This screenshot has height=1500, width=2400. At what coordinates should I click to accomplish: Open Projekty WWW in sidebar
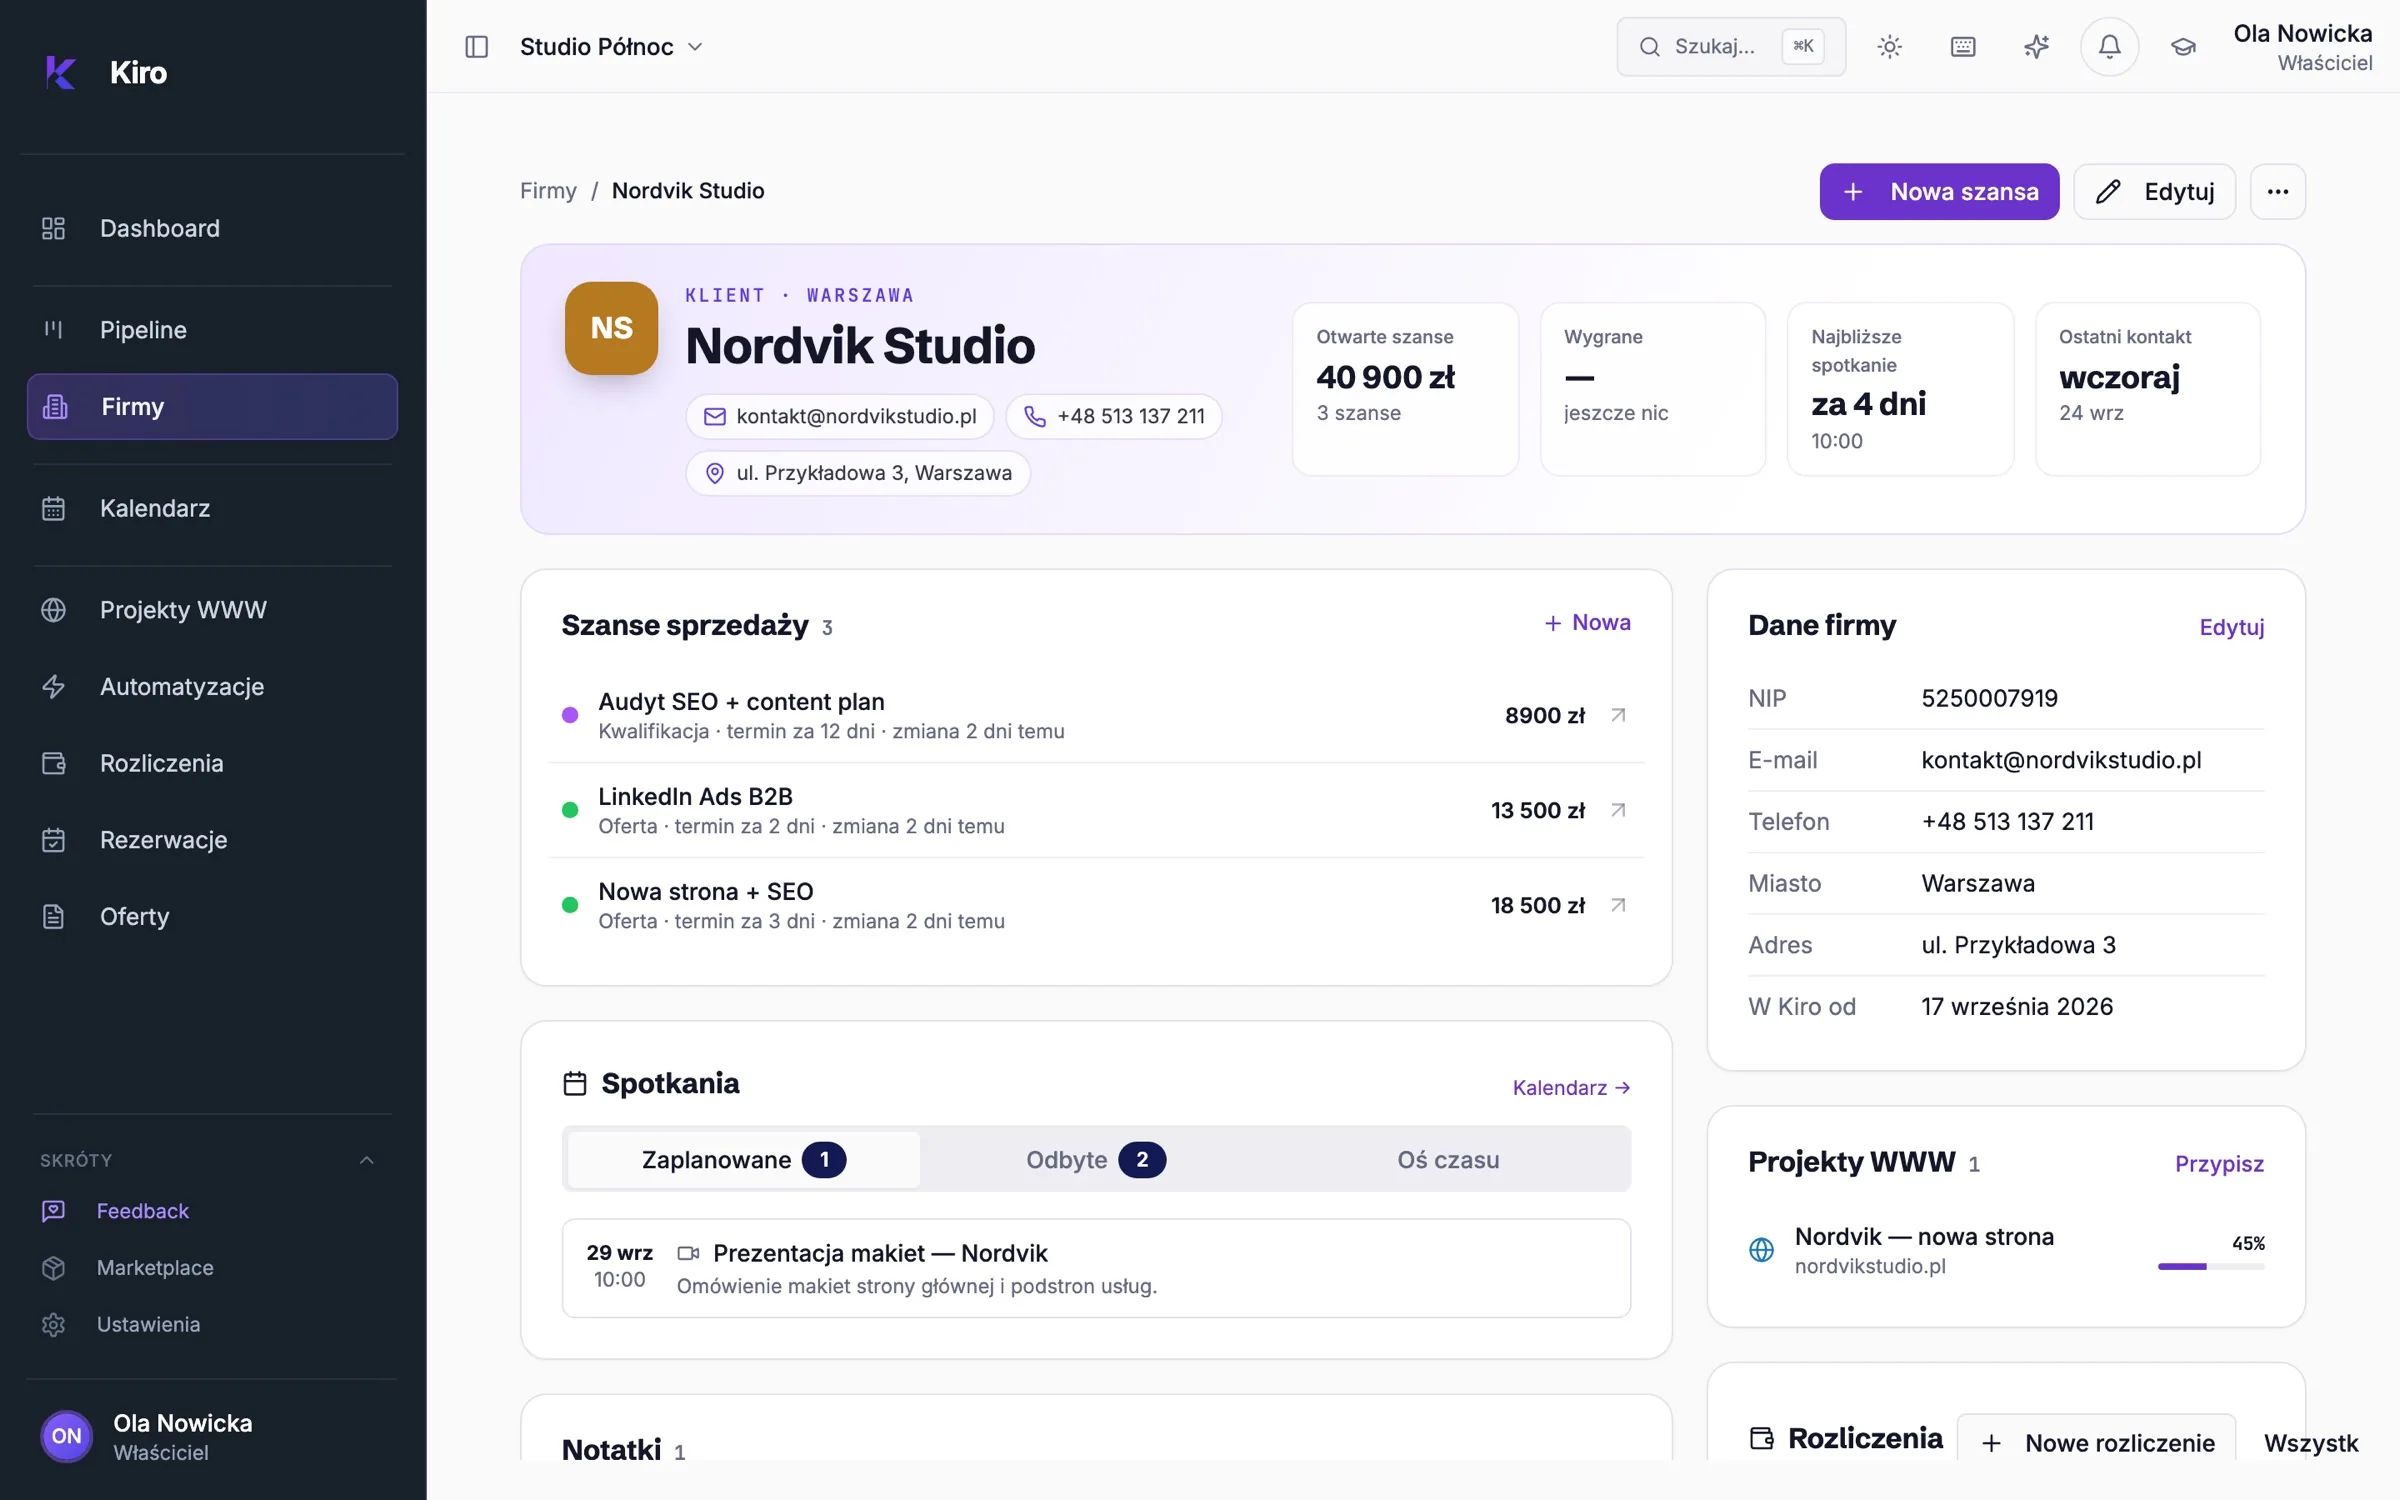(x=212, y=610)
